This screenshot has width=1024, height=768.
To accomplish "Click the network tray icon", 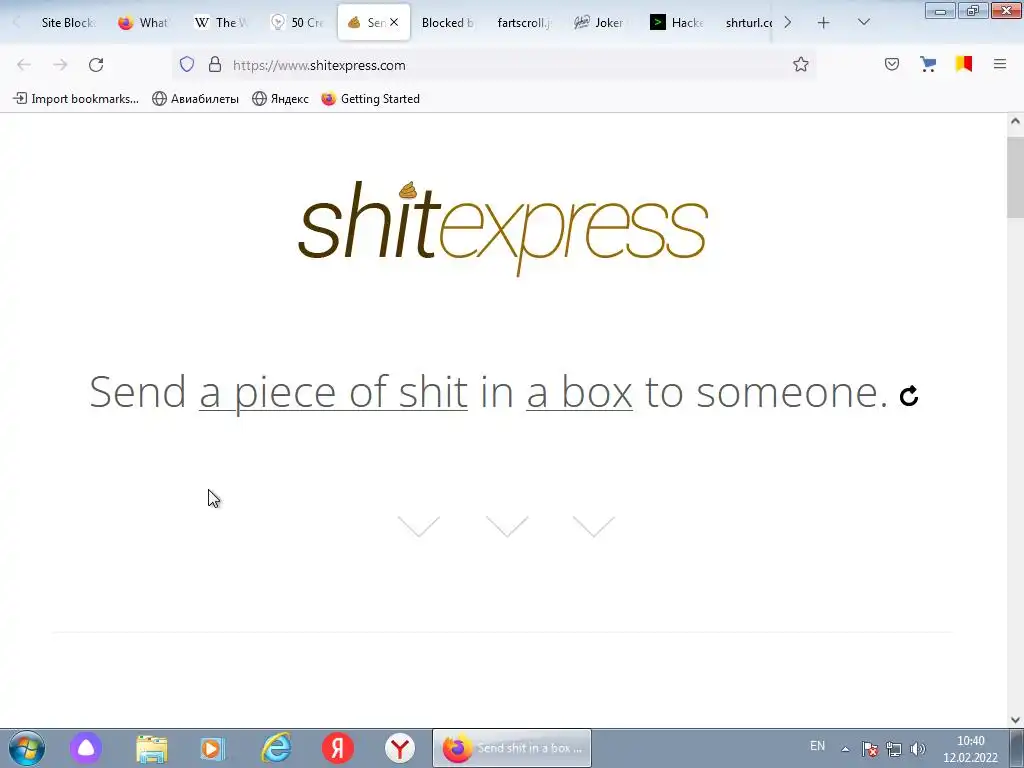I will click(x=894, y=749).
